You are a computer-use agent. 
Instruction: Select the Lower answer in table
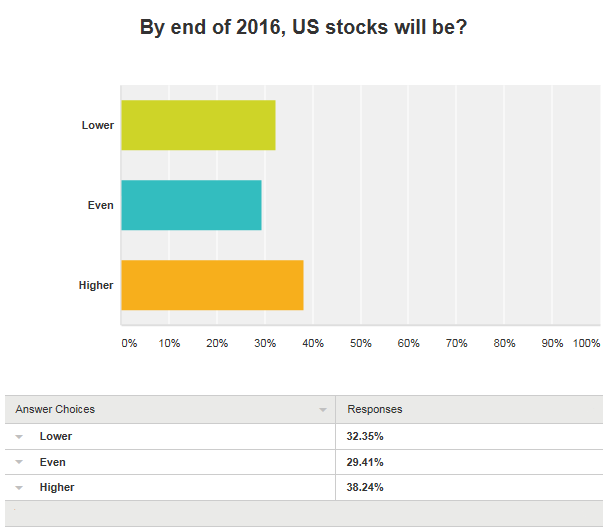click(x=56, y=436)
